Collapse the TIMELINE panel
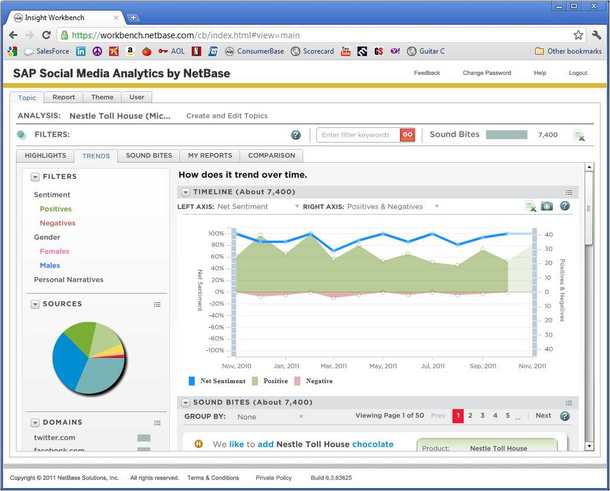610x491 pixels. (186, 192)
